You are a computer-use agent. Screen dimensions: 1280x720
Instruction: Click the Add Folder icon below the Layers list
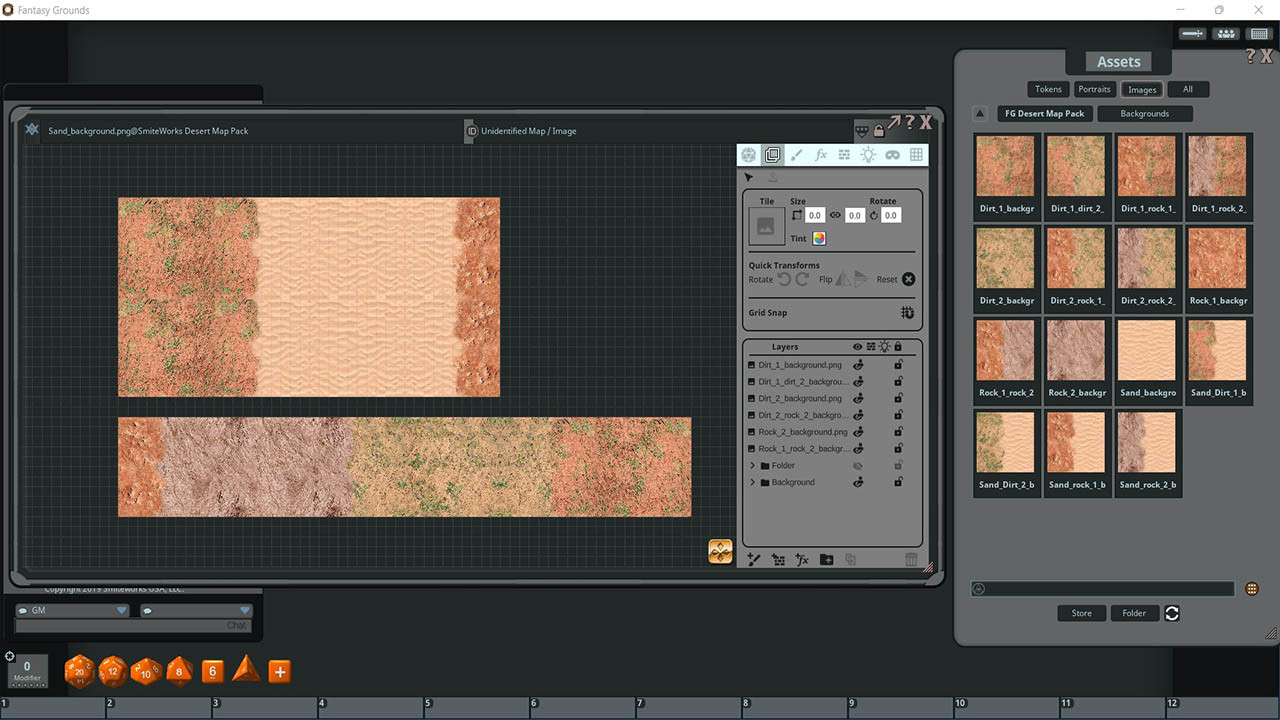pyautogui.click(x=826, y=559)
